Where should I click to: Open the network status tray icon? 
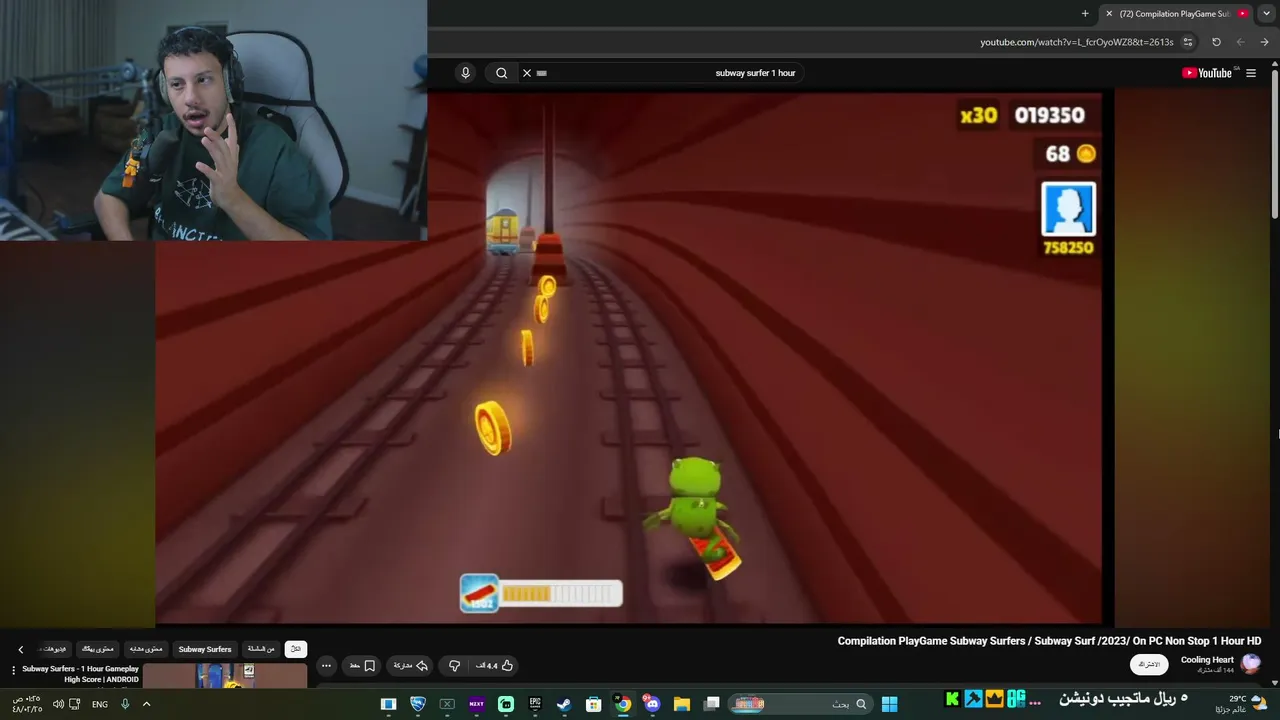click(75, 704)
